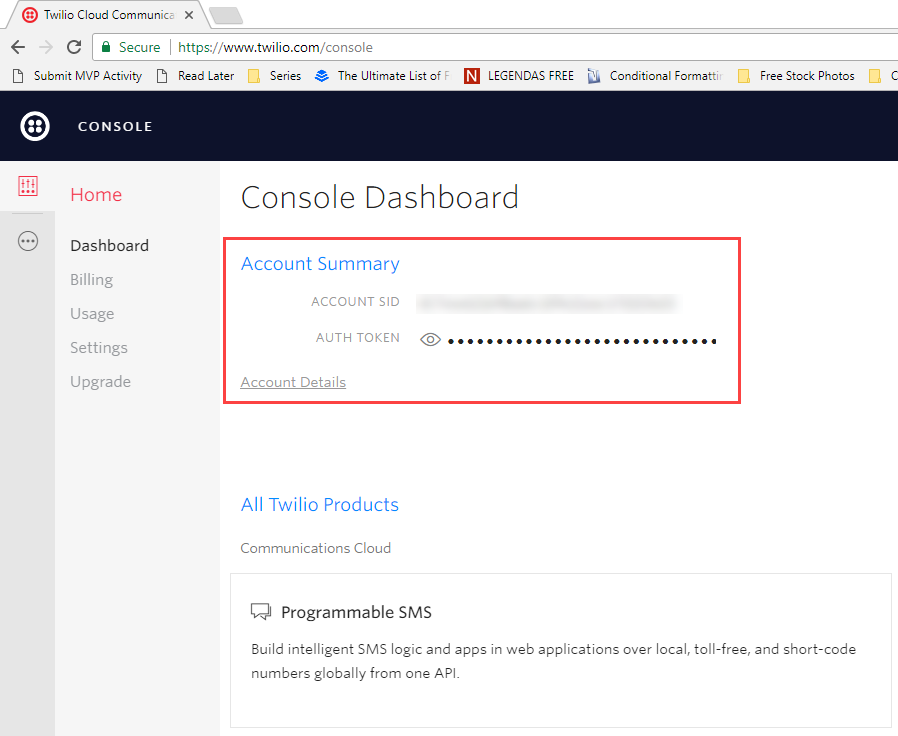Click the Account Summary heading
Screen dimensions: 898x736
coord(320,263)
